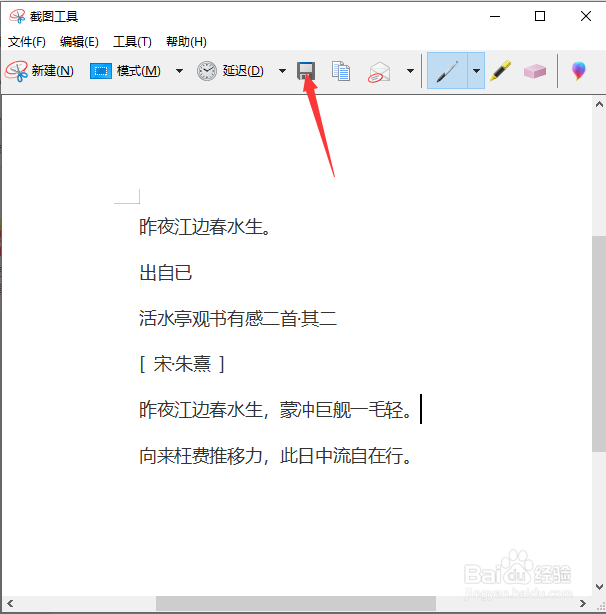Expand the Delay dropdown arrow
This screenshot has width=606, height=614.
pos(282,71)
